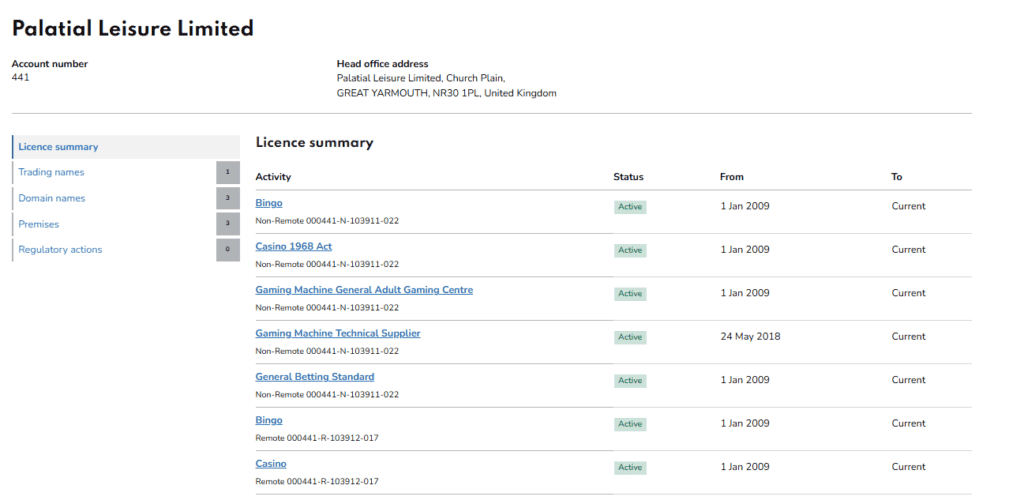Viewport: 1024px width, 504px height.
Task: Click Active badge for Adult Gaming Centre row
Action: click(x=630, y=293)
